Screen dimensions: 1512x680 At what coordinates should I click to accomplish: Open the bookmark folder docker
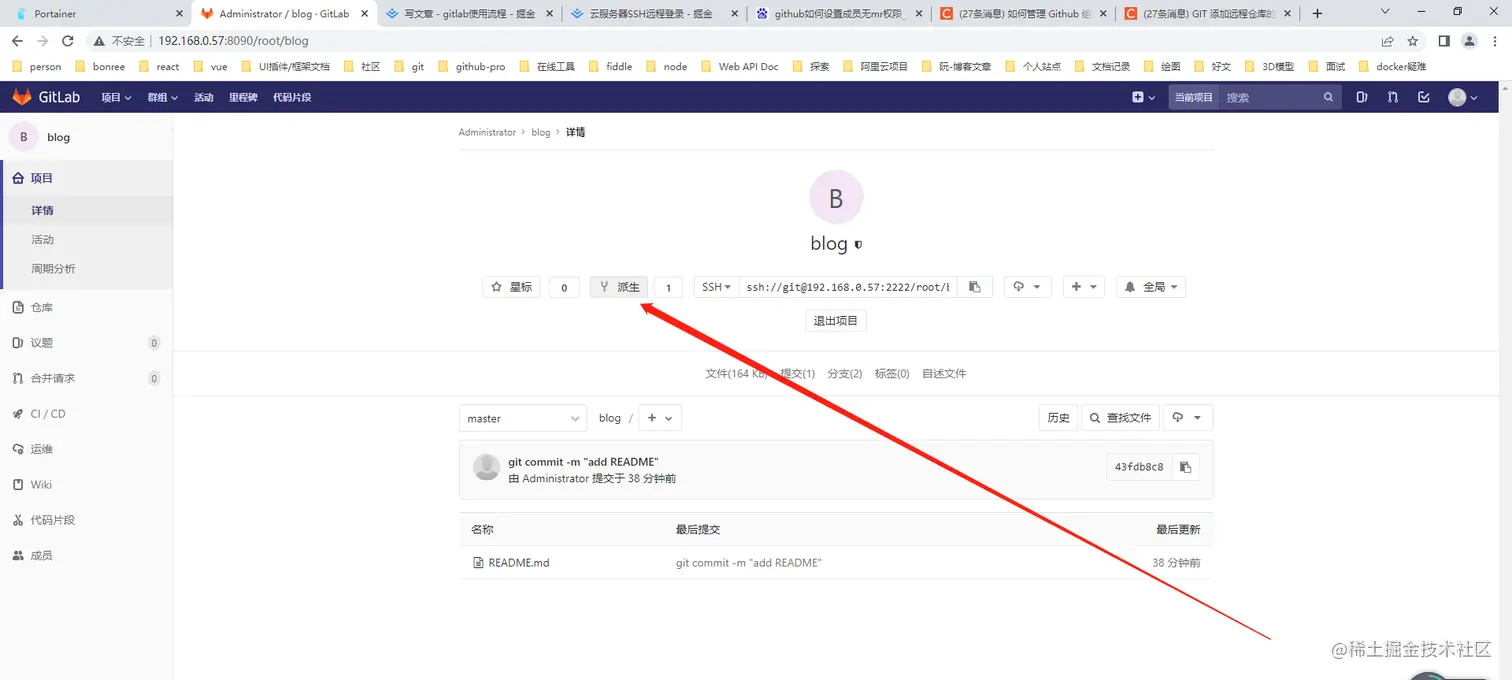(x=1393, y=66)
